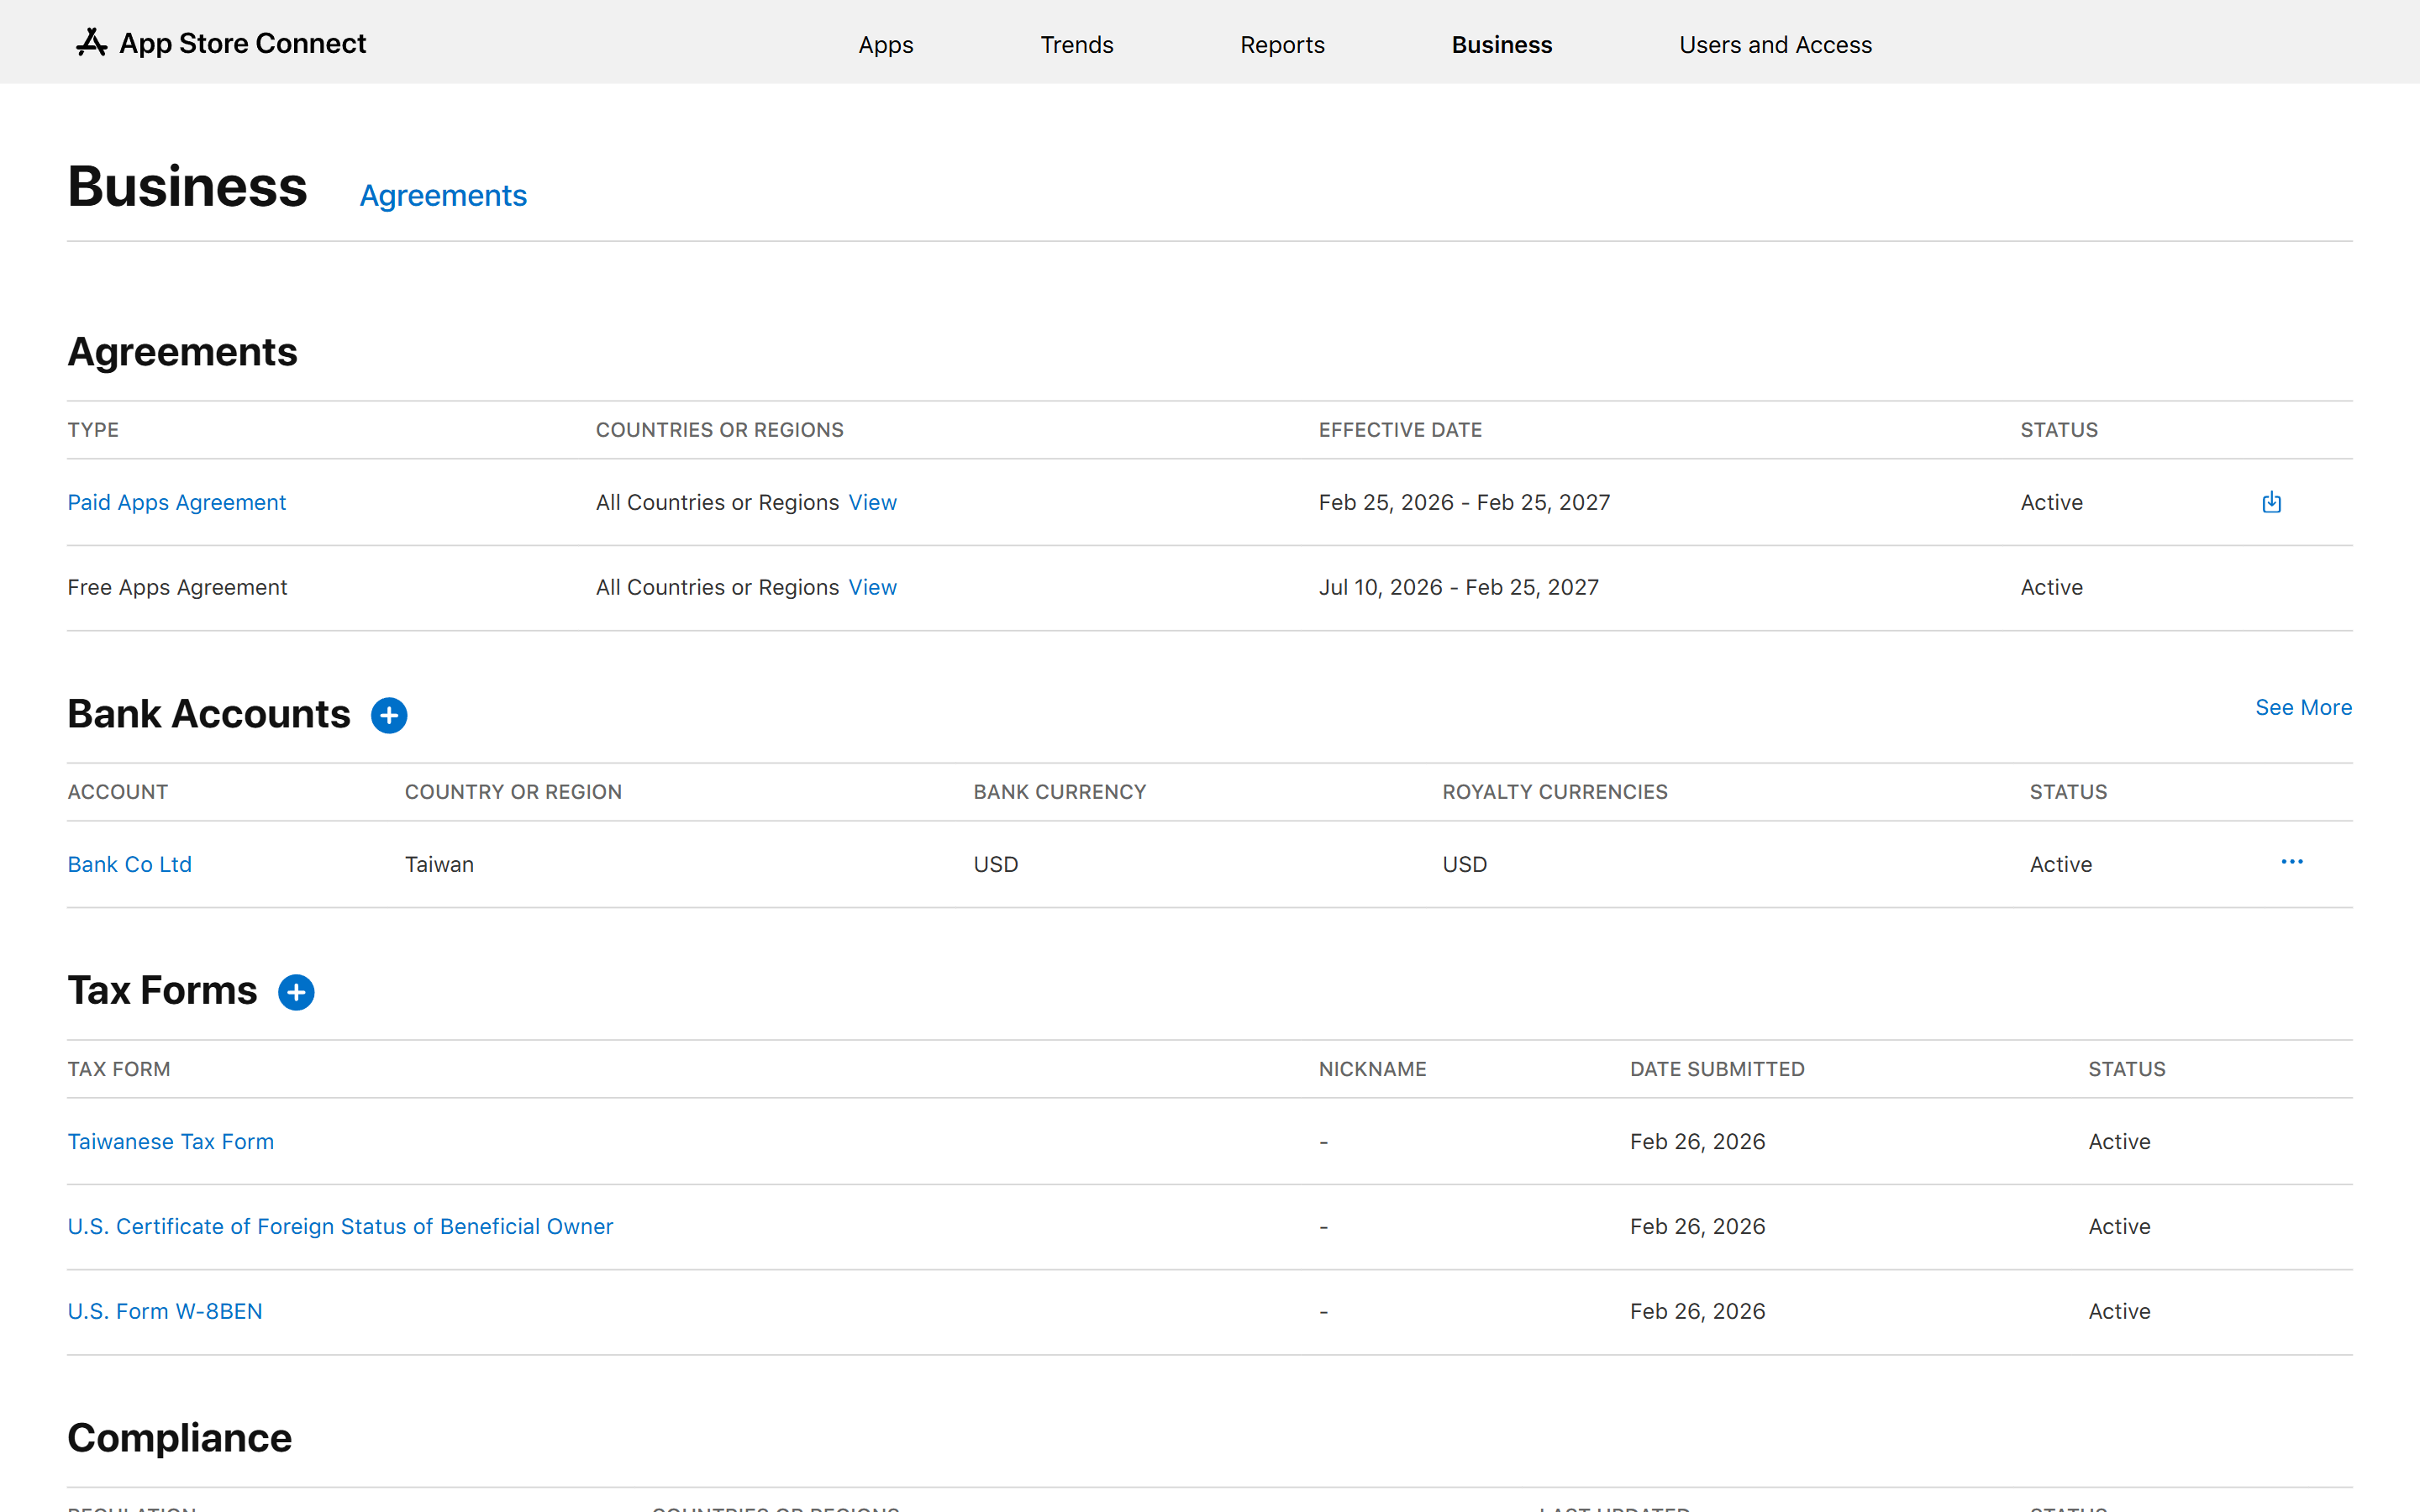Open Users and Access
Viewport: 2420px width, 1512px height.
[x=1775, y=45]
